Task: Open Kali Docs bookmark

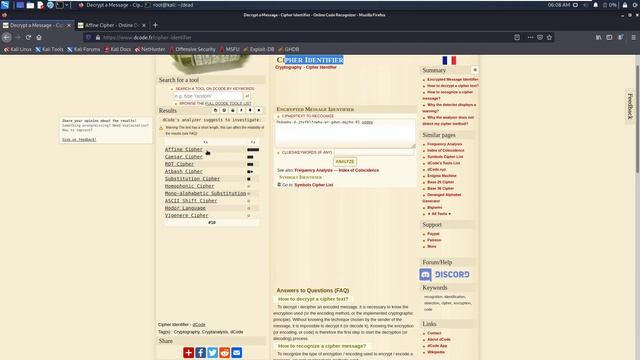Action: click(118, 49)
